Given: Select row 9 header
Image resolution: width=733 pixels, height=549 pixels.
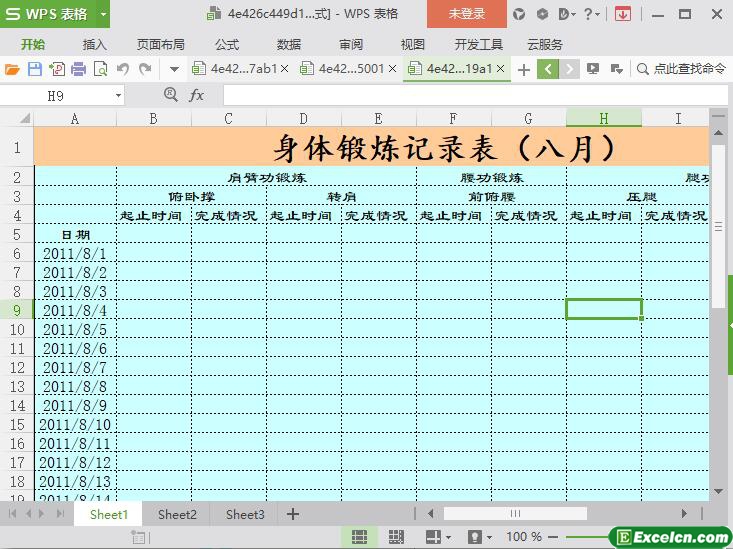Looking at the screenshot, I should 17,310.
